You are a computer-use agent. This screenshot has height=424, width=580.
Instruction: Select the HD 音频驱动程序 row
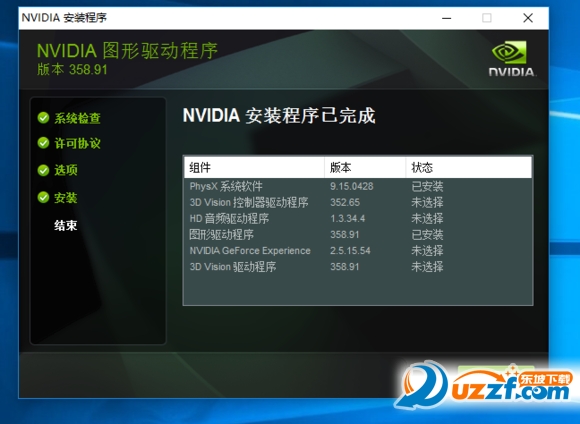tap(358, 218)
